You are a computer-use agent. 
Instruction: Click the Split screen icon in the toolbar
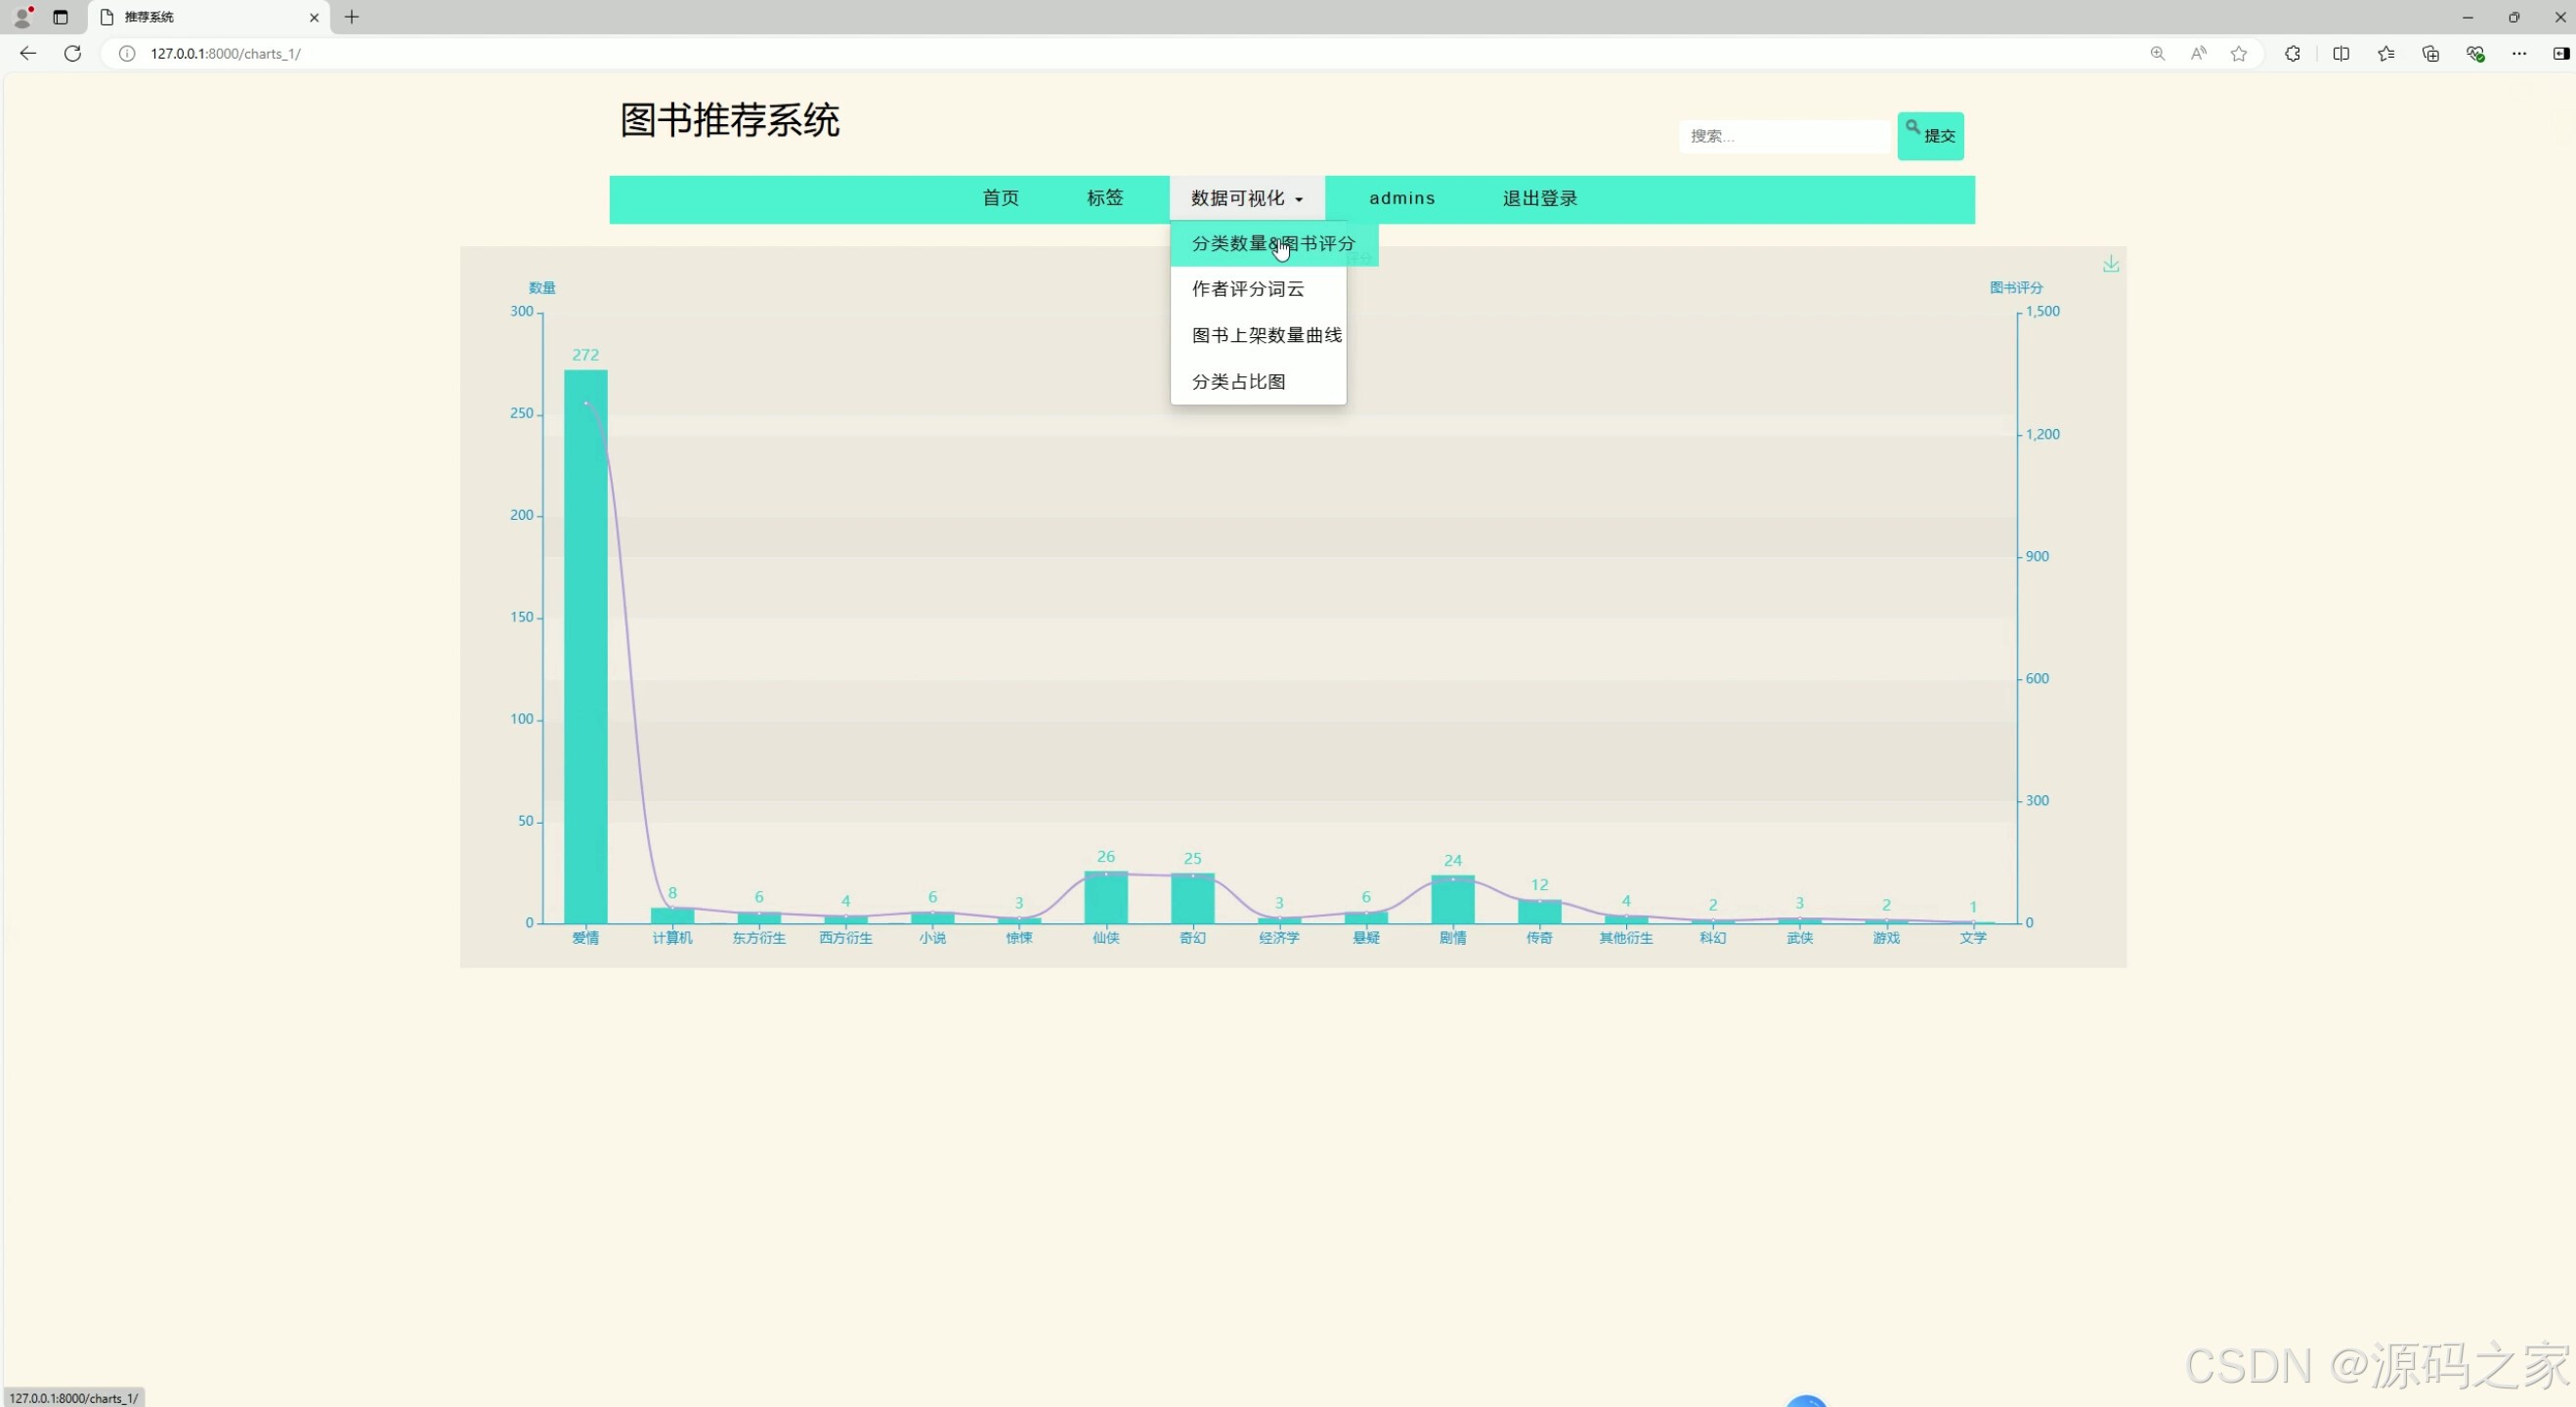coord(2342,54)
